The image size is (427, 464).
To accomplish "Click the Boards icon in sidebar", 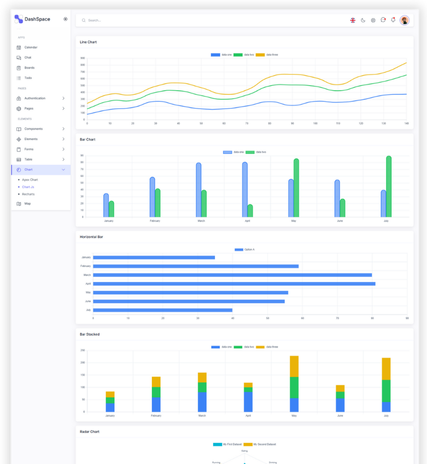I will 19,68.
